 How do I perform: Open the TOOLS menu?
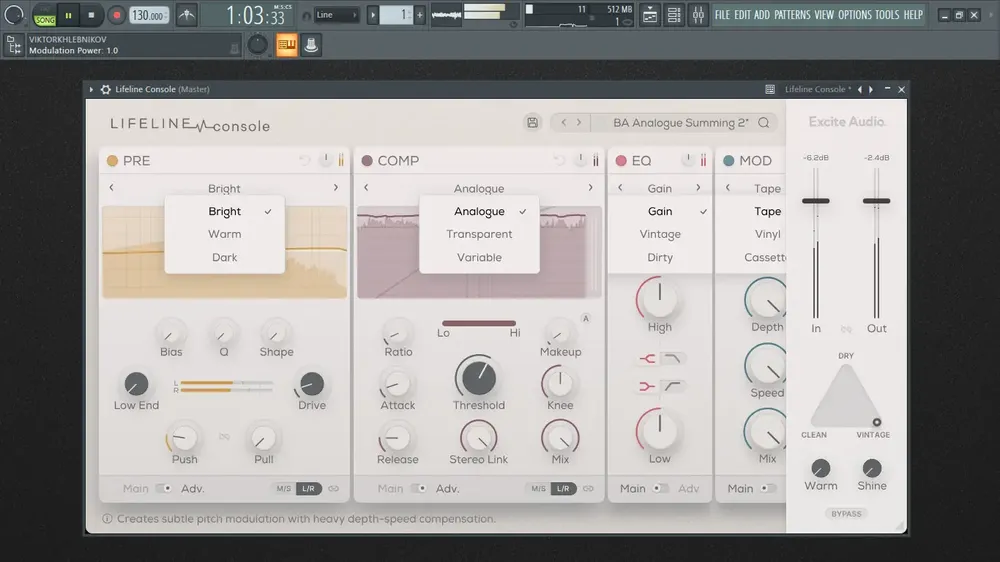886,15
